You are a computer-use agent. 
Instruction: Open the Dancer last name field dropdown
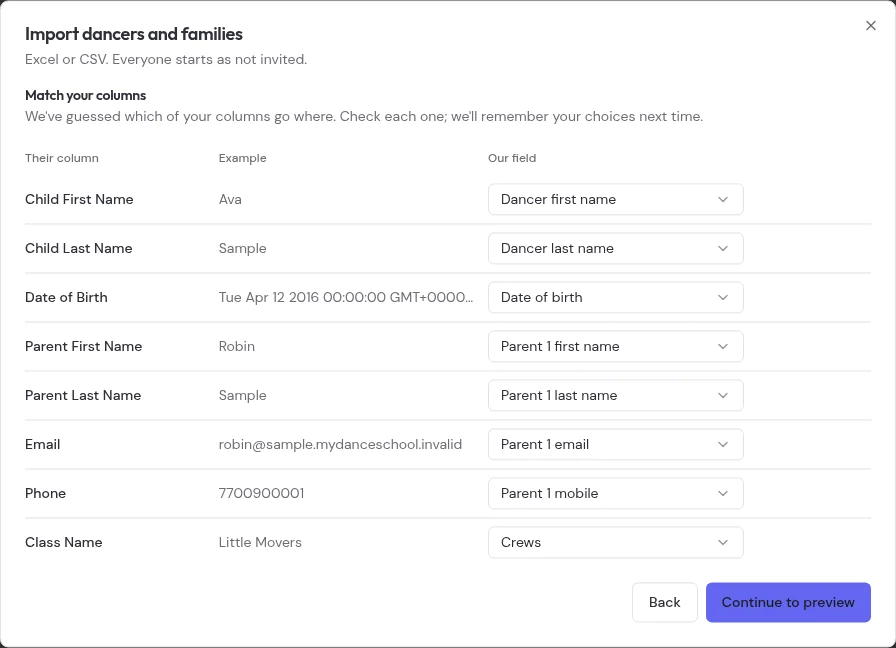tap(615, 249)
